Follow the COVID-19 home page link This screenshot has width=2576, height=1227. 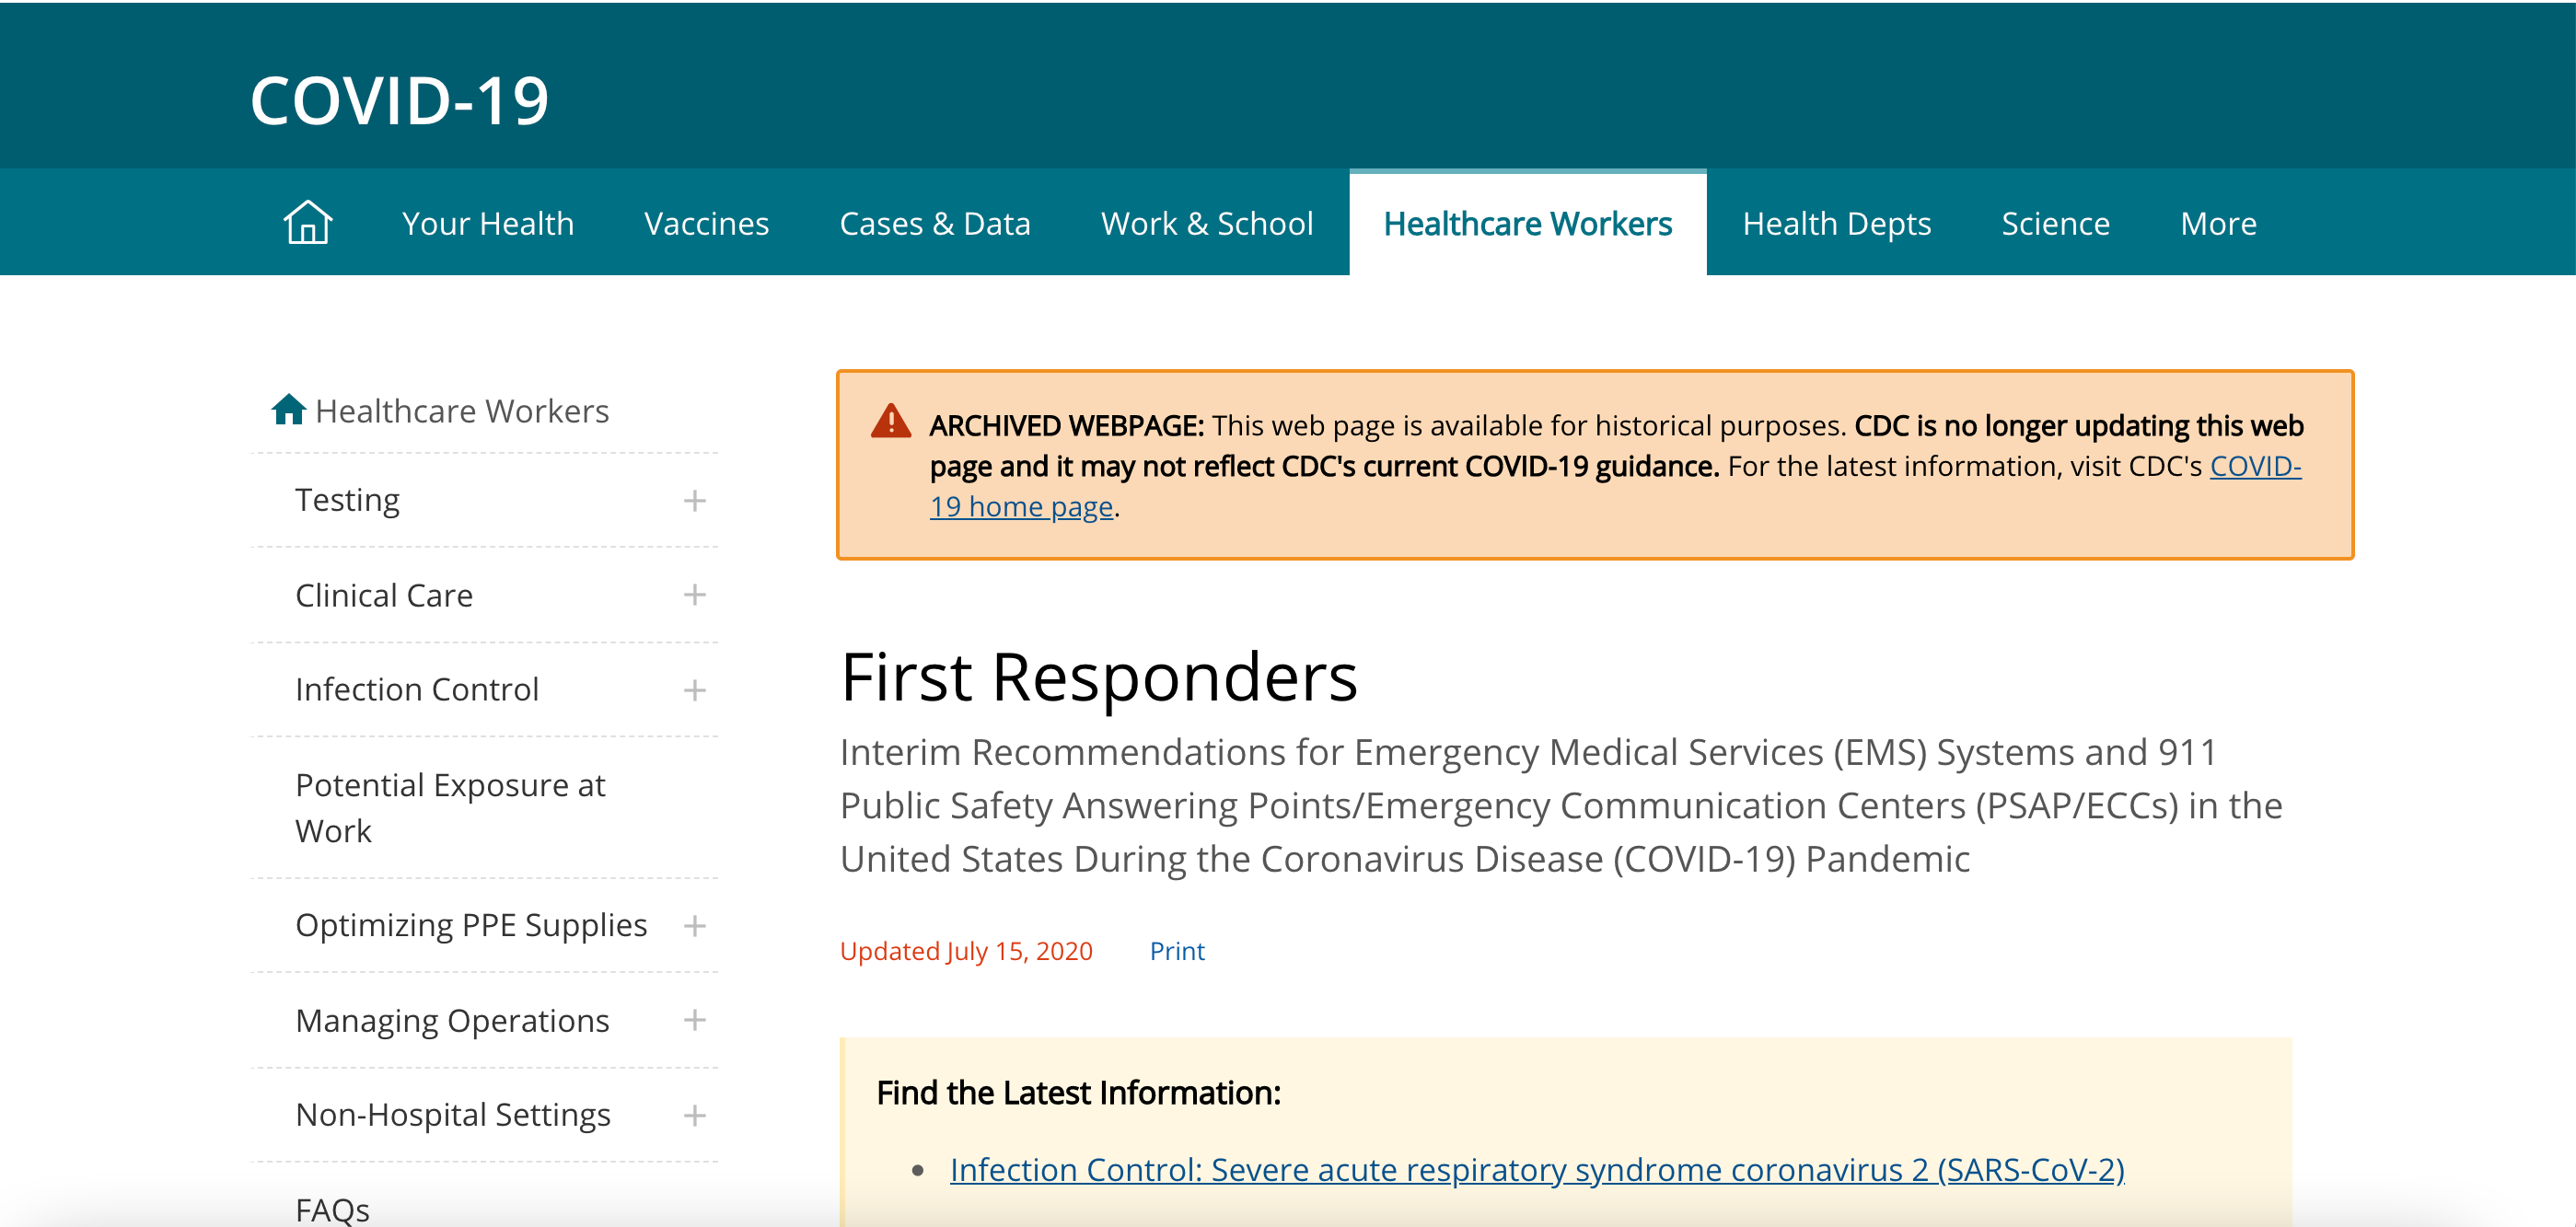[x=1020, y=507]
